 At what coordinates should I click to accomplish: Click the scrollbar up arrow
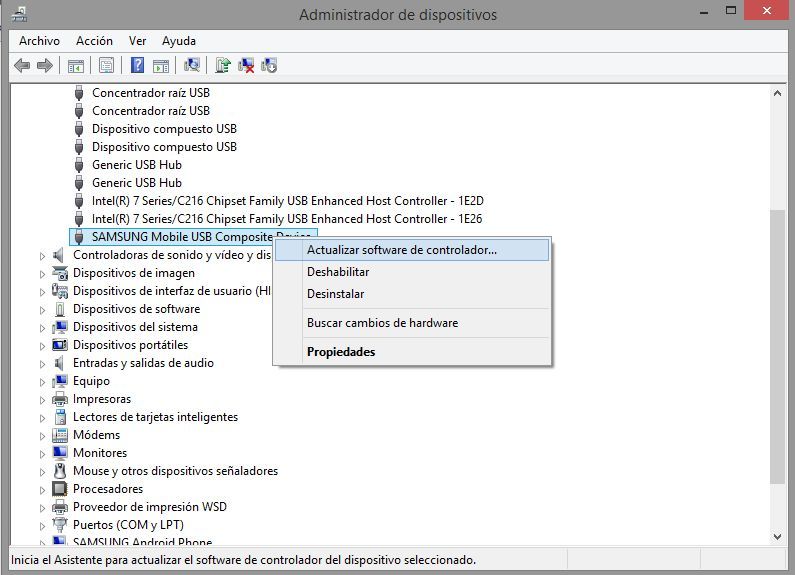point(777,93)
